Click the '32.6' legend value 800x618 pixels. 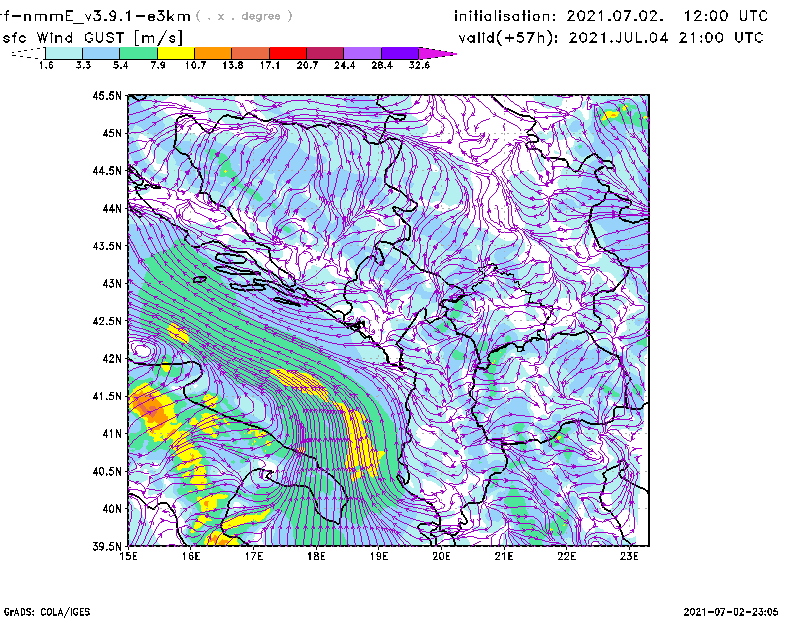coord(419,65)
